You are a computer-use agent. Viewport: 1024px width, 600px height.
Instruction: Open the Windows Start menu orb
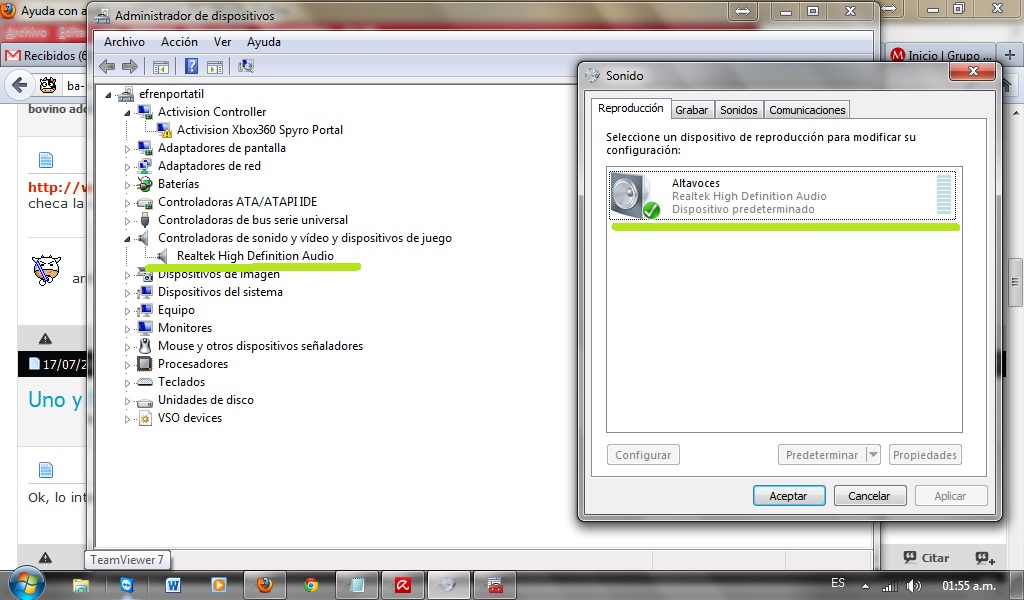[26, 584]
